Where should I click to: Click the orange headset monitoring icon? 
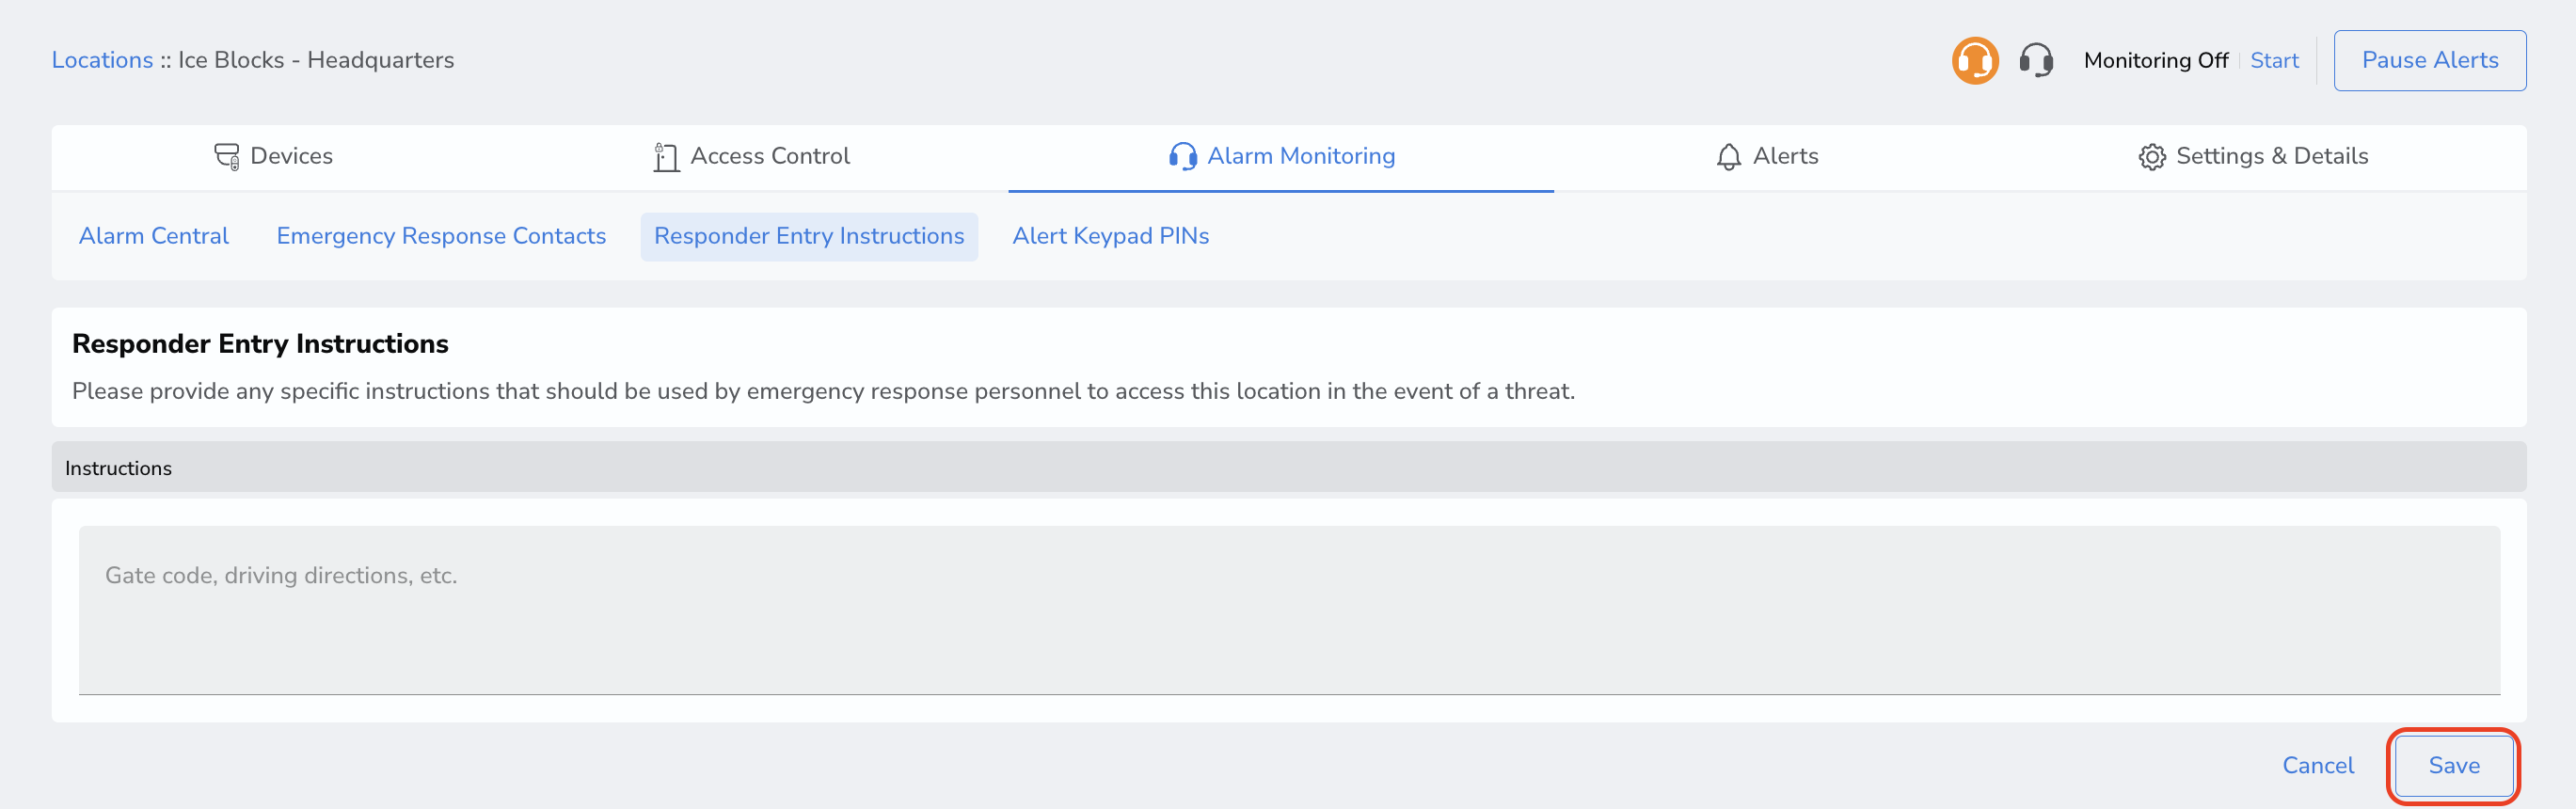1975,61
